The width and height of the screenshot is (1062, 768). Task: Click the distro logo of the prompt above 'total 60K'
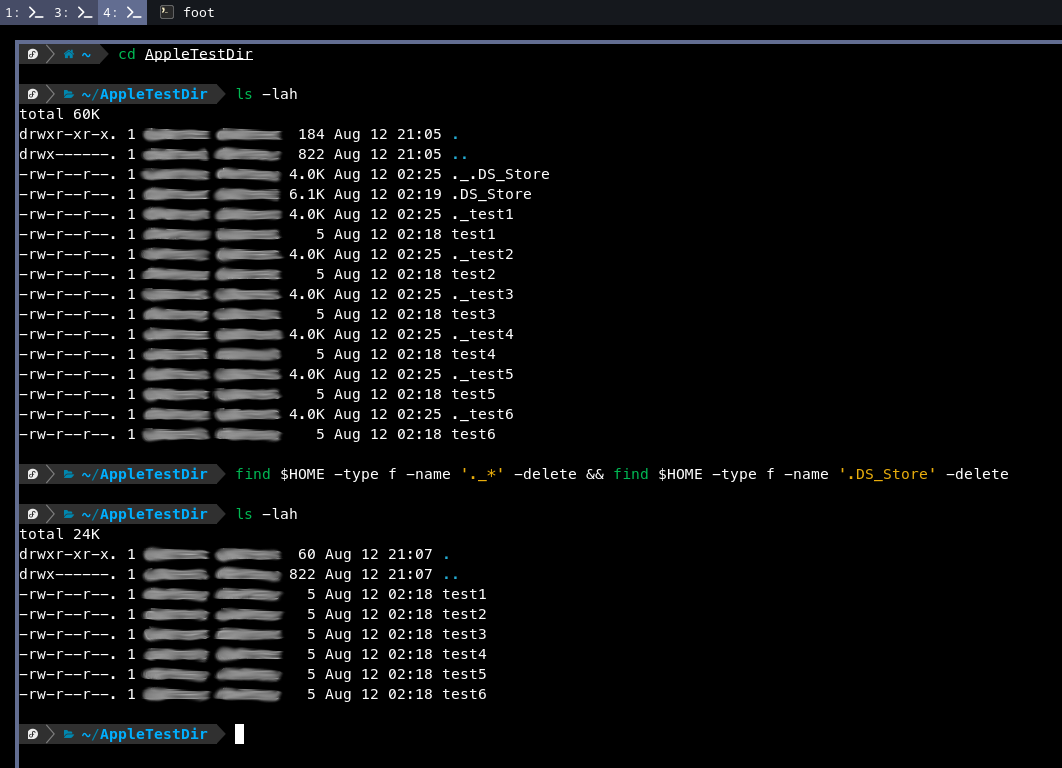33,94
